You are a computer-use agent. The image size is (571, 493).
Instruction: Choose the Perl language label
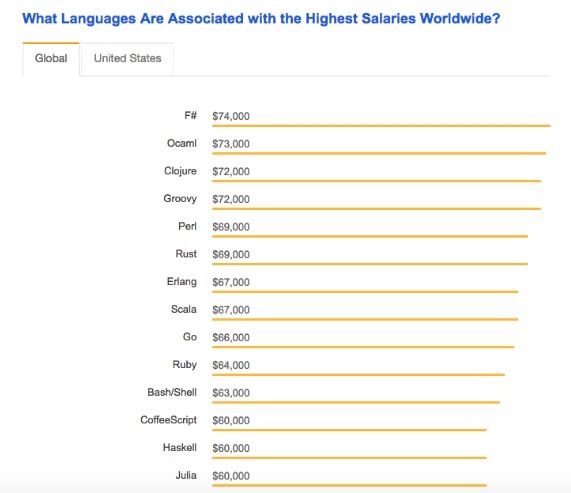(187, 226)
